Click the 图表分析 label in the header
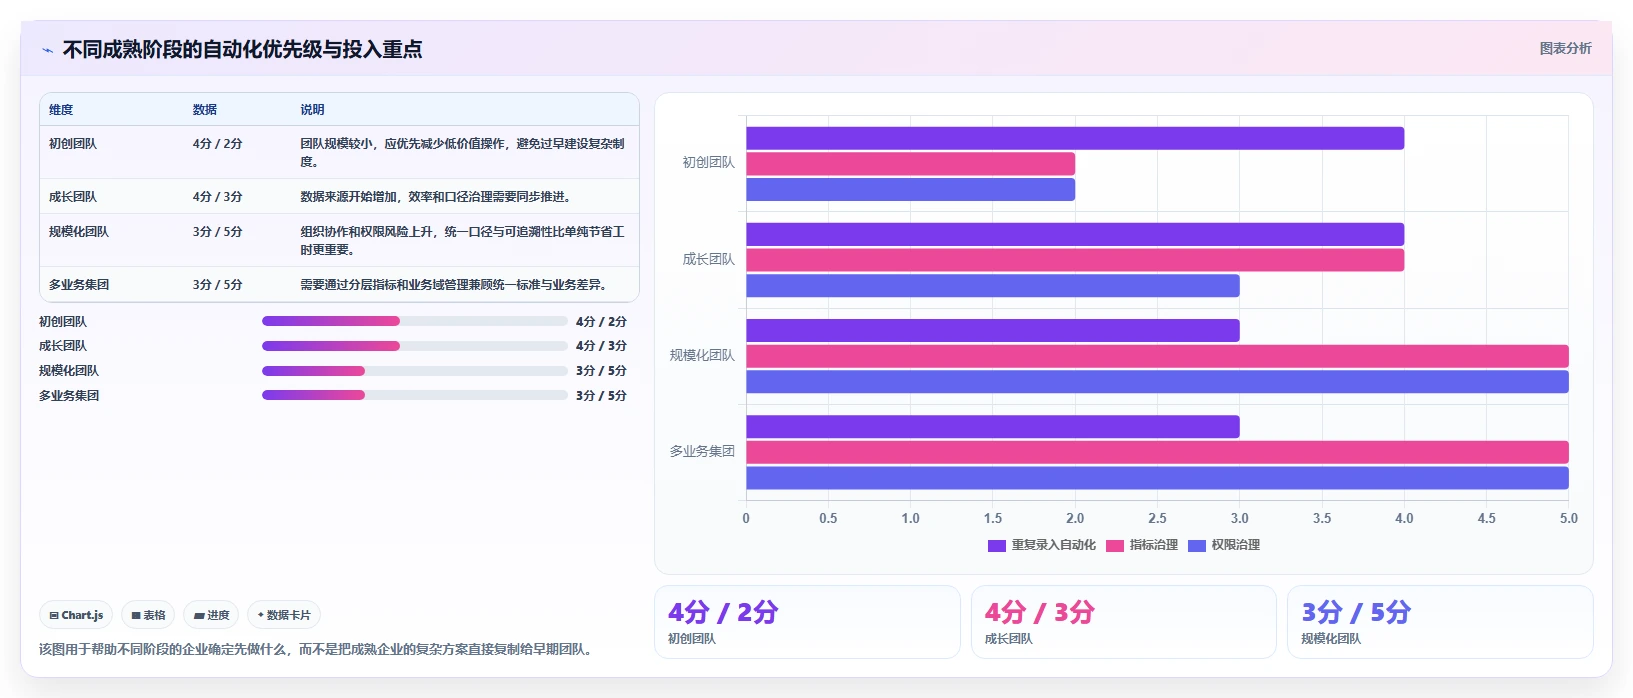This screenshot has height=698, width=1633. (1565, 48)
